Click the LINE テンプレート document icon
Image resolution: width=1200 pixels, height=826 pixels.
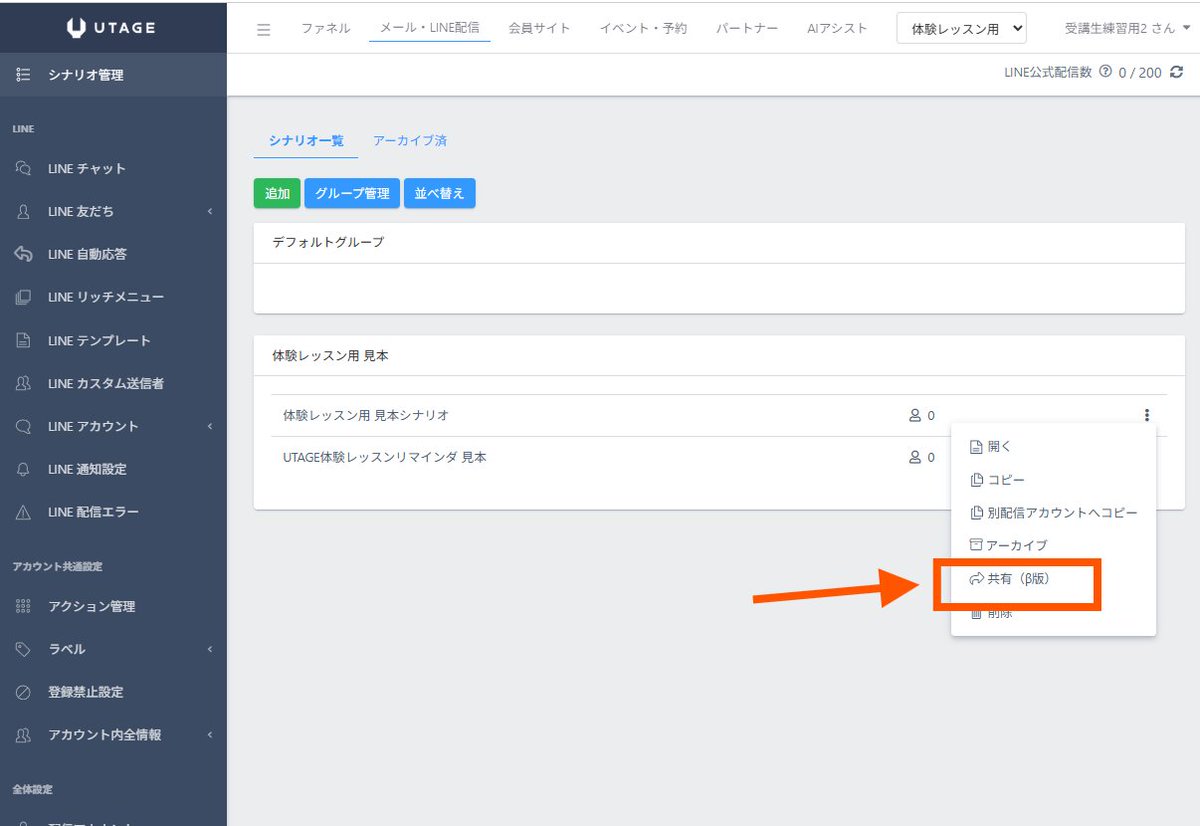point(23,340)
